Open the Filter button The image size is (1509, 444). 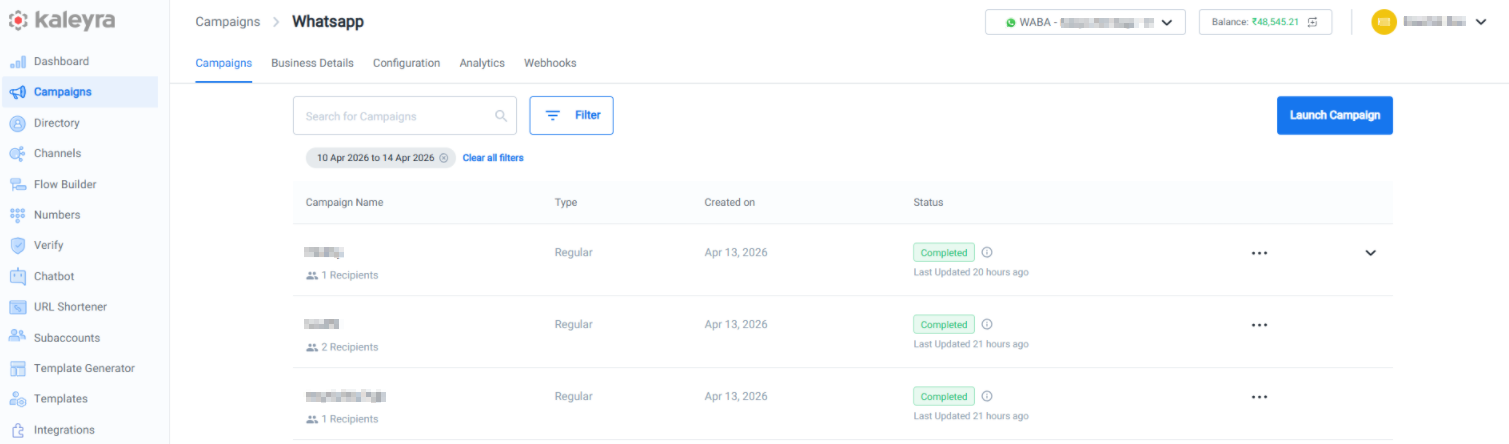pyautogui.click(x=571, y=115)
